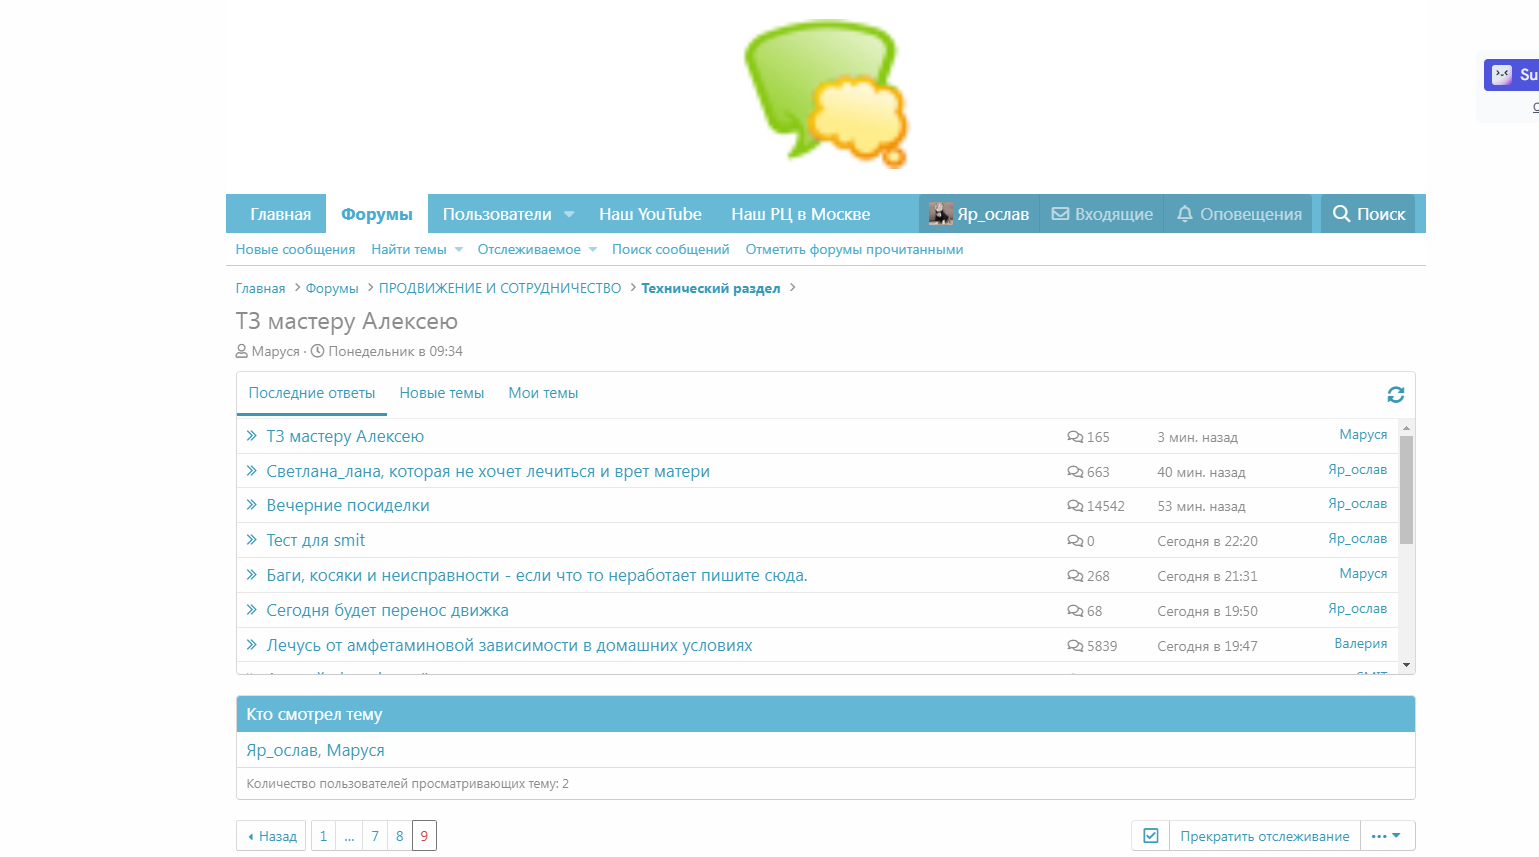Switch to Мои темы tab

(x=543, y=393)
